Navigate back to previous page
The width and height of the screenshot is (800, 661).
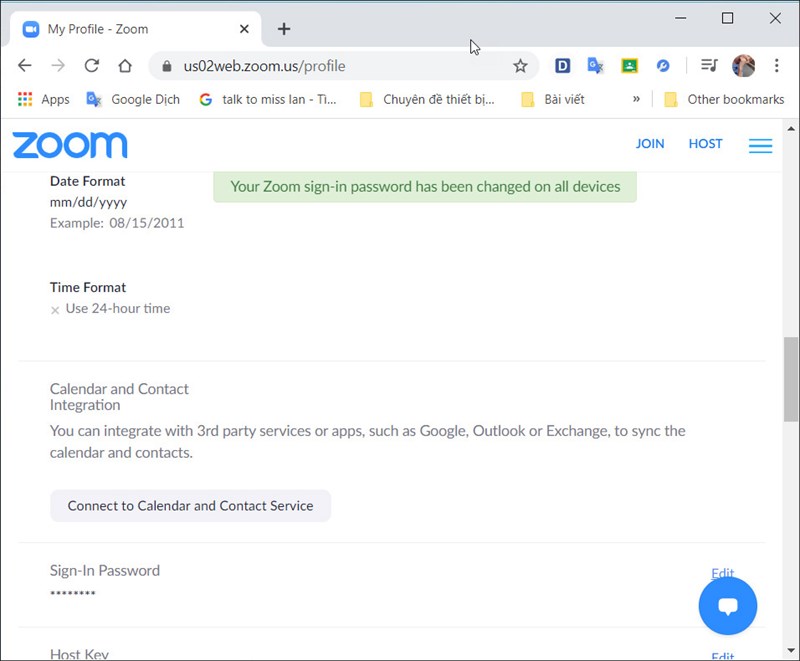point(25,66)
